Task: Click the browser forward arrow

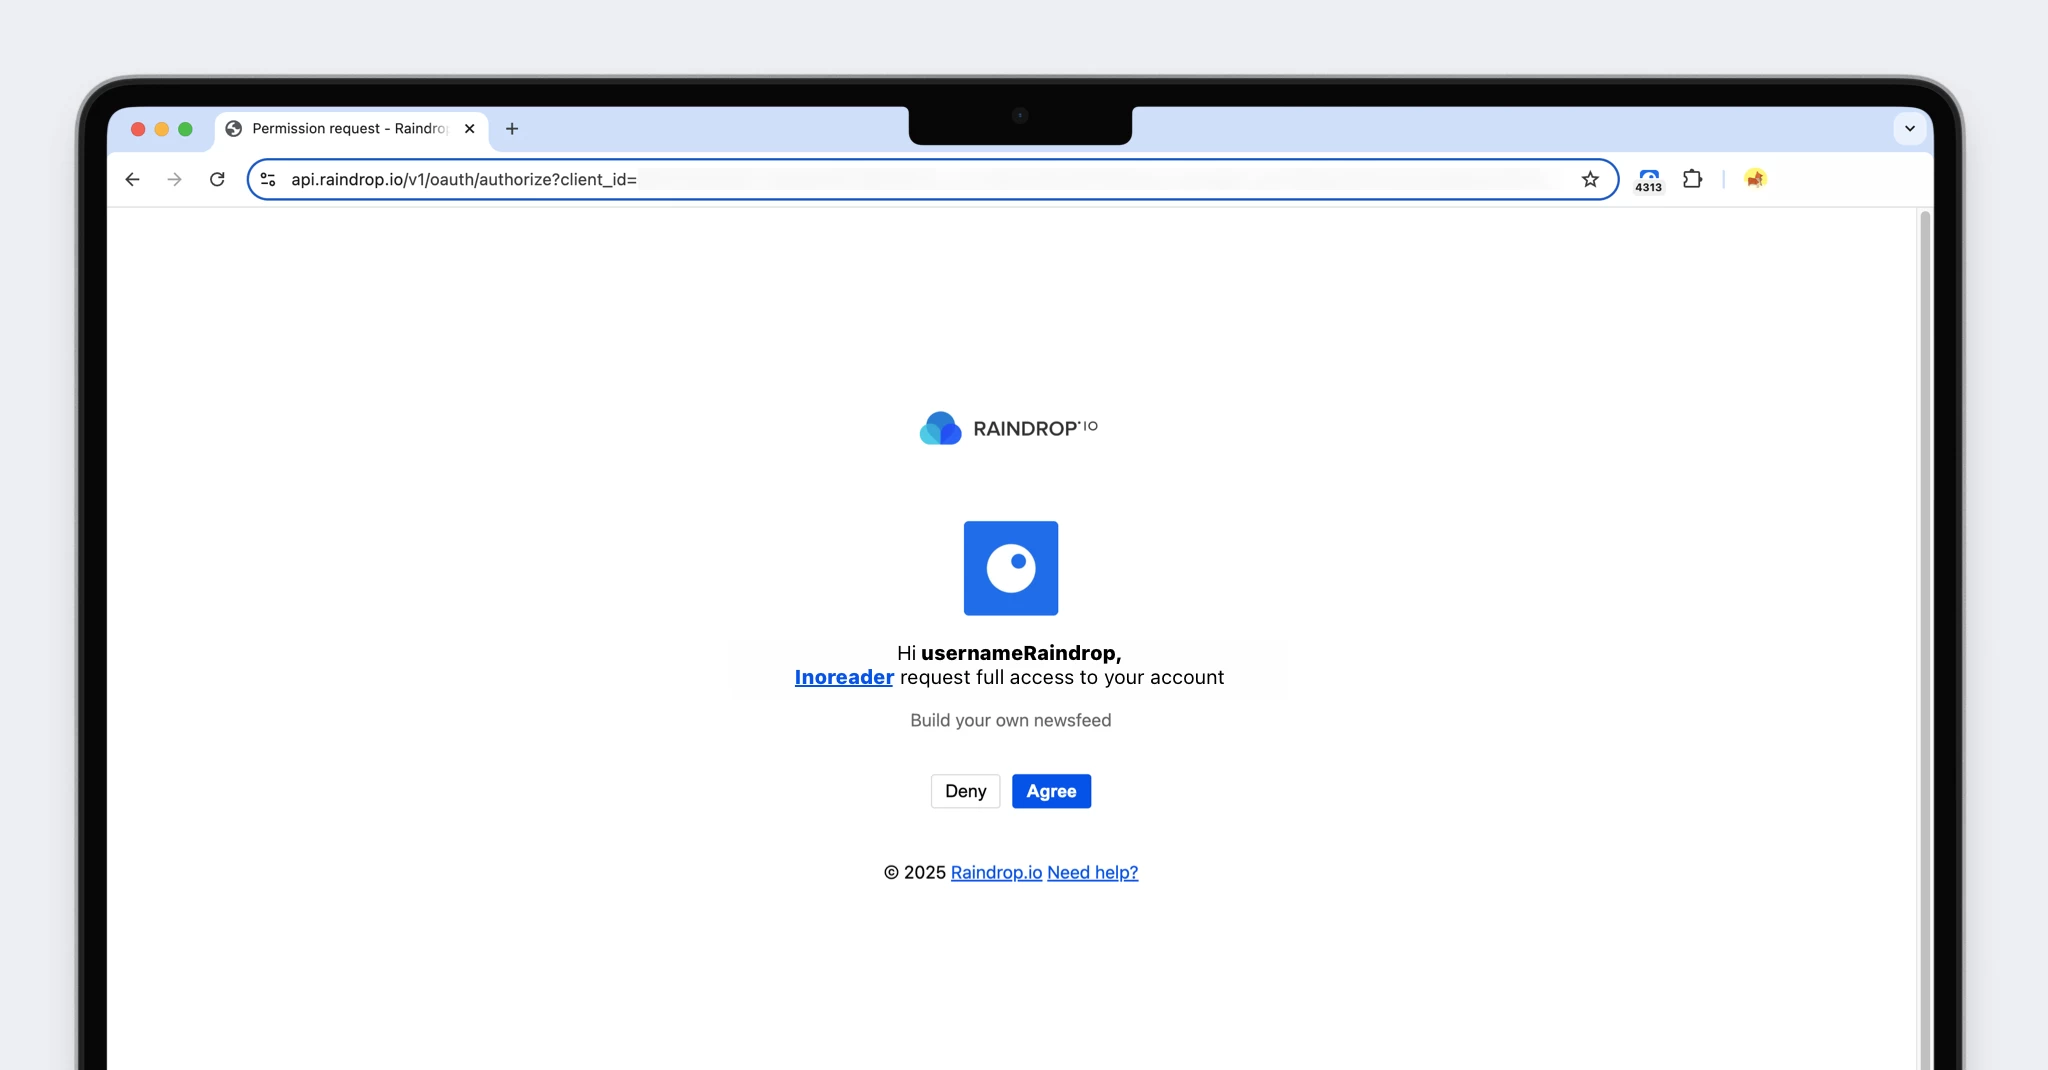Action: click(x=175, y=179)
